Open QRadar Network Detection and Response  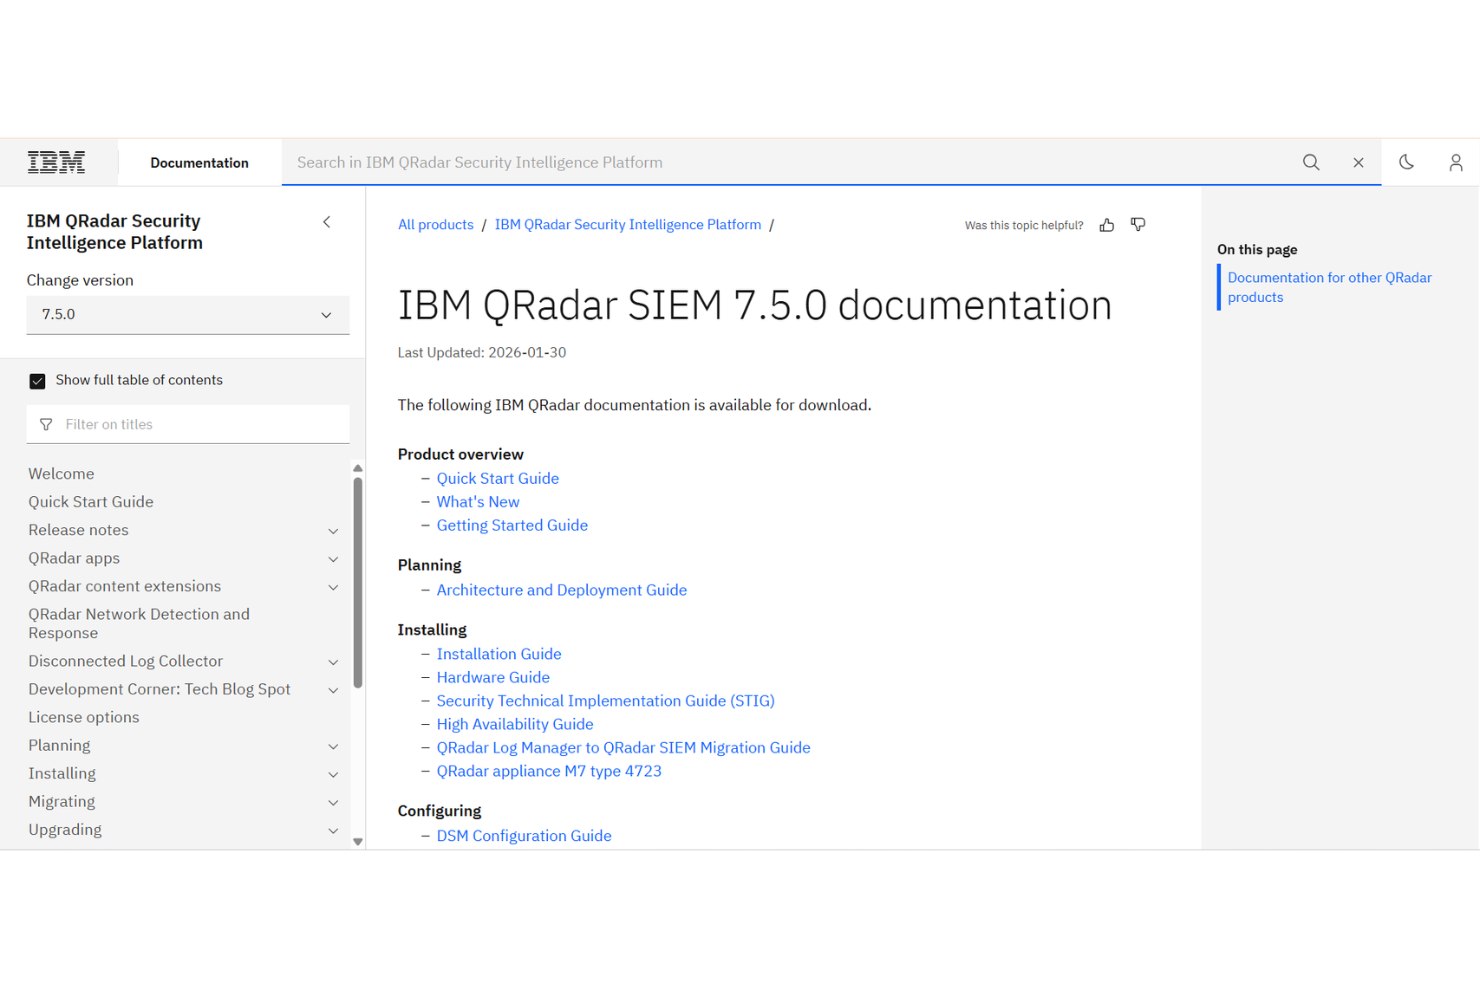139,623
